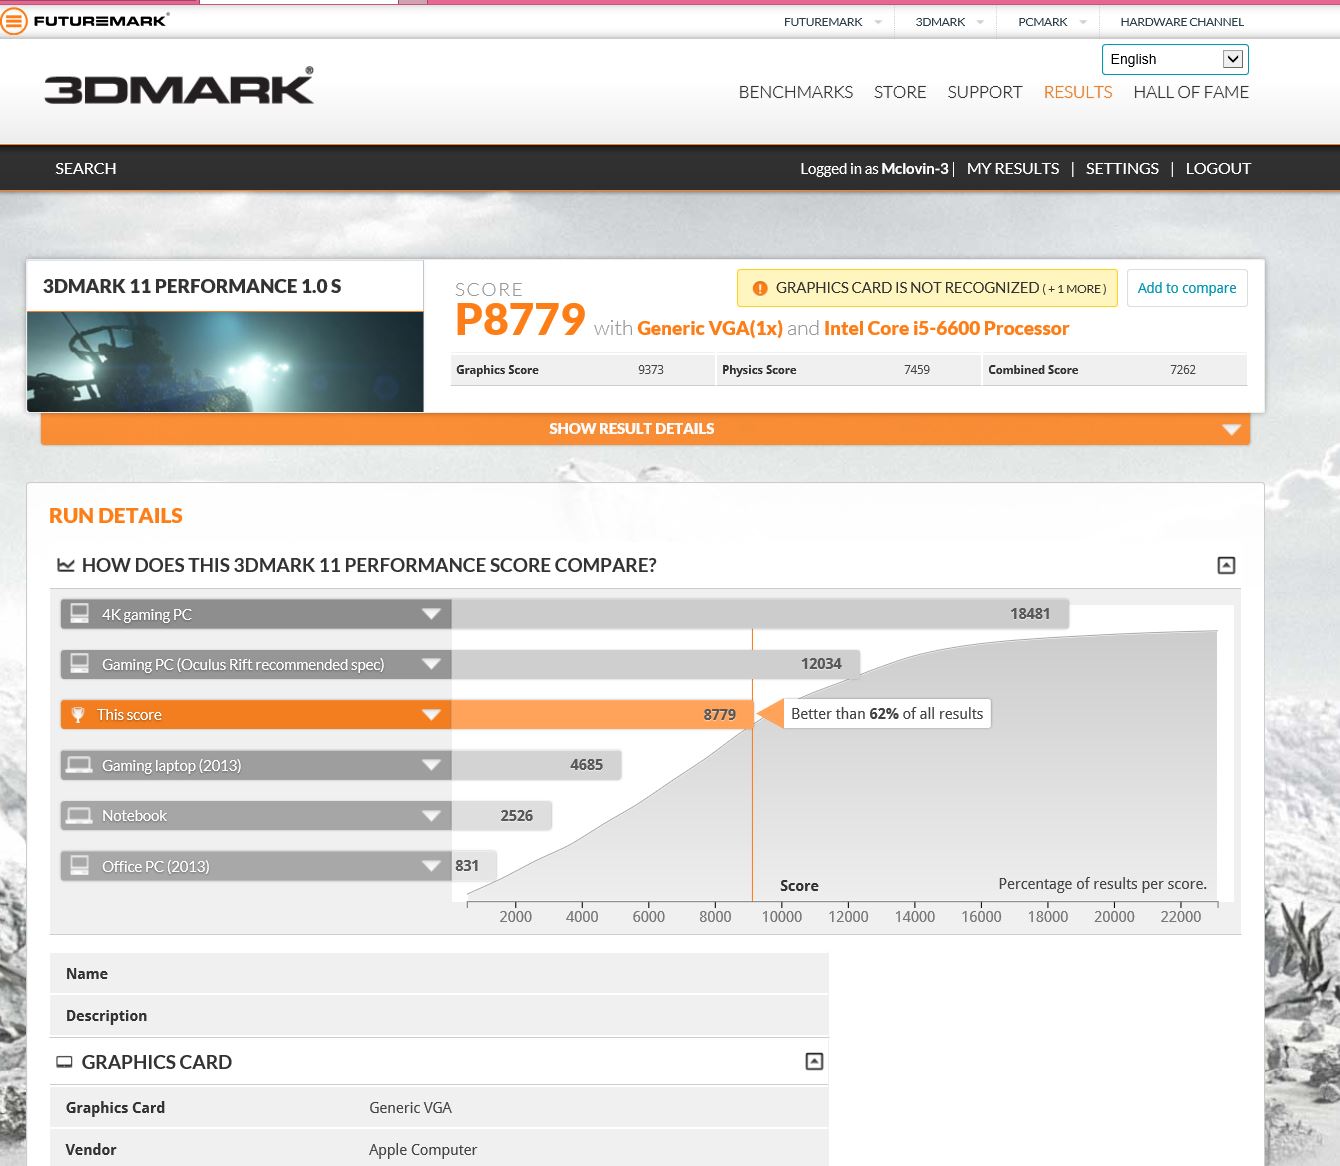
Task: Open the Mclovin-3 user profile
Action: click(x=914, y=169)
